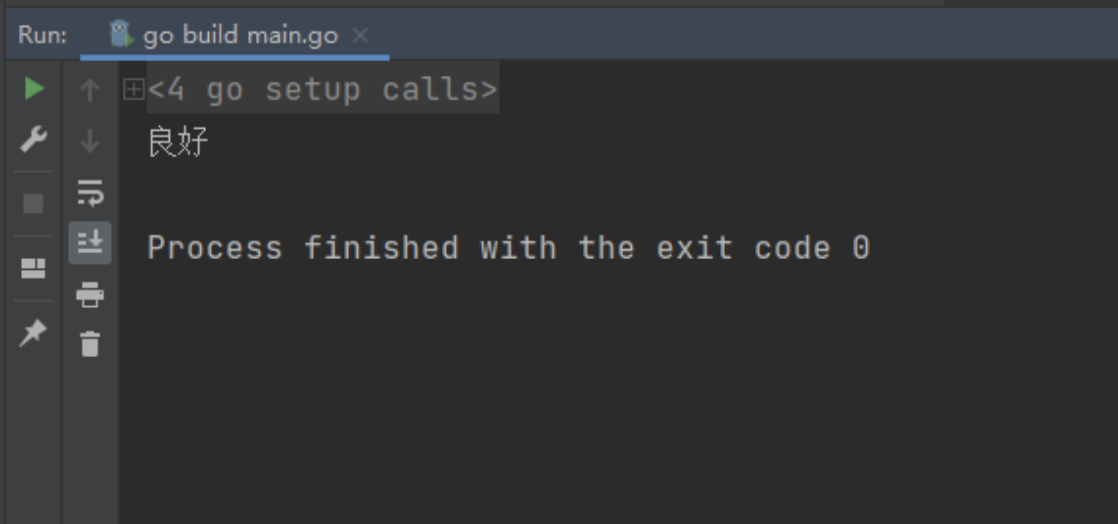Image resolution: width=1118 pixels, height=524 pixels.
Task: Clear all console output trash icon
Action: pyautogui.click(x=90, y=344)
